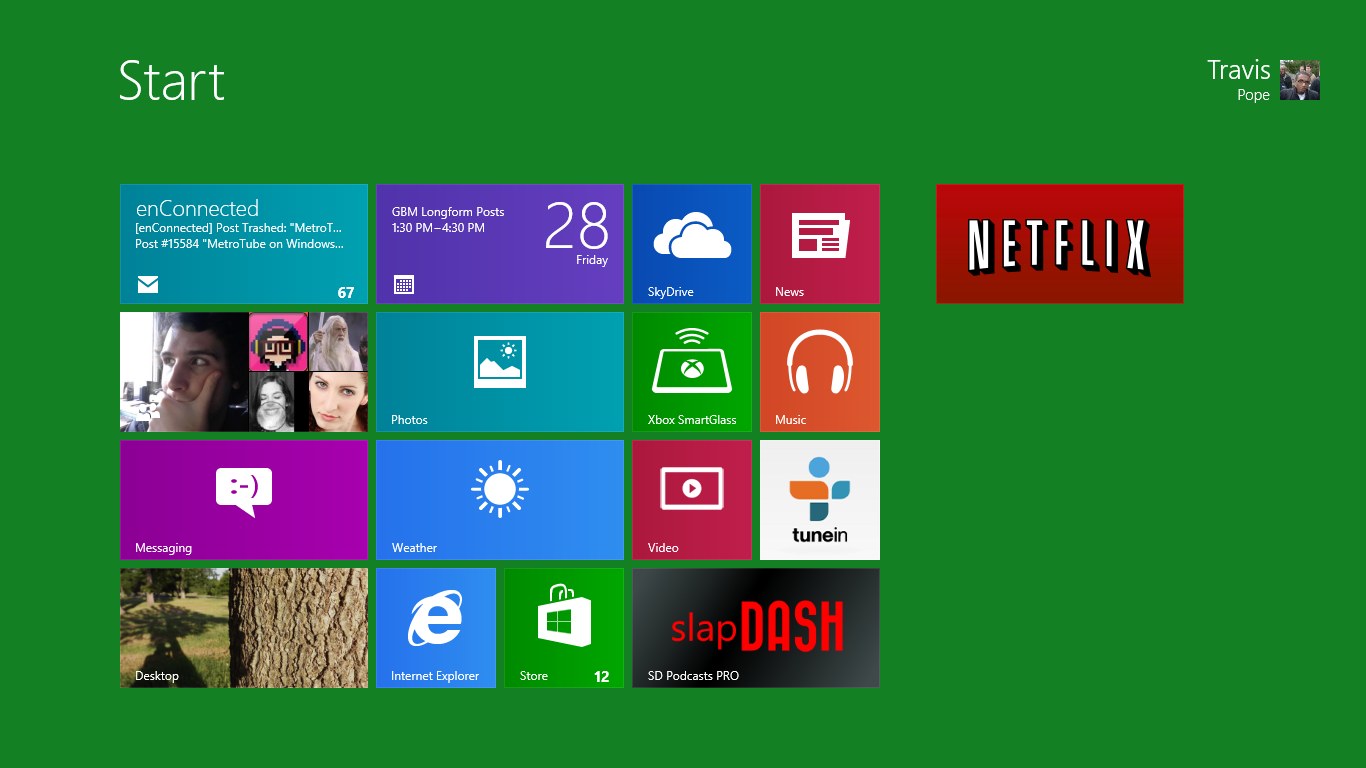1366x768 pixels.
Task: Click the Post Trashed email preview line
Action: coord(239,228)
